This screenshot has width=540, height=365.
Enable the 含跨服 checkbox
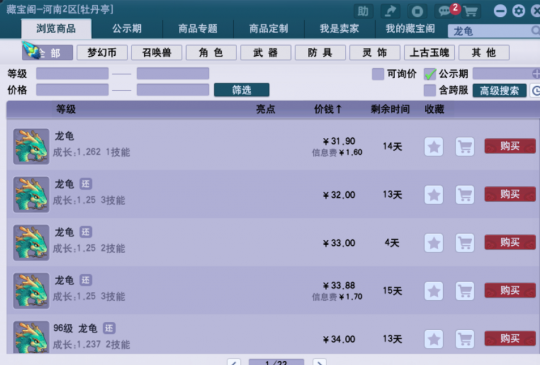tap(430, 90)
